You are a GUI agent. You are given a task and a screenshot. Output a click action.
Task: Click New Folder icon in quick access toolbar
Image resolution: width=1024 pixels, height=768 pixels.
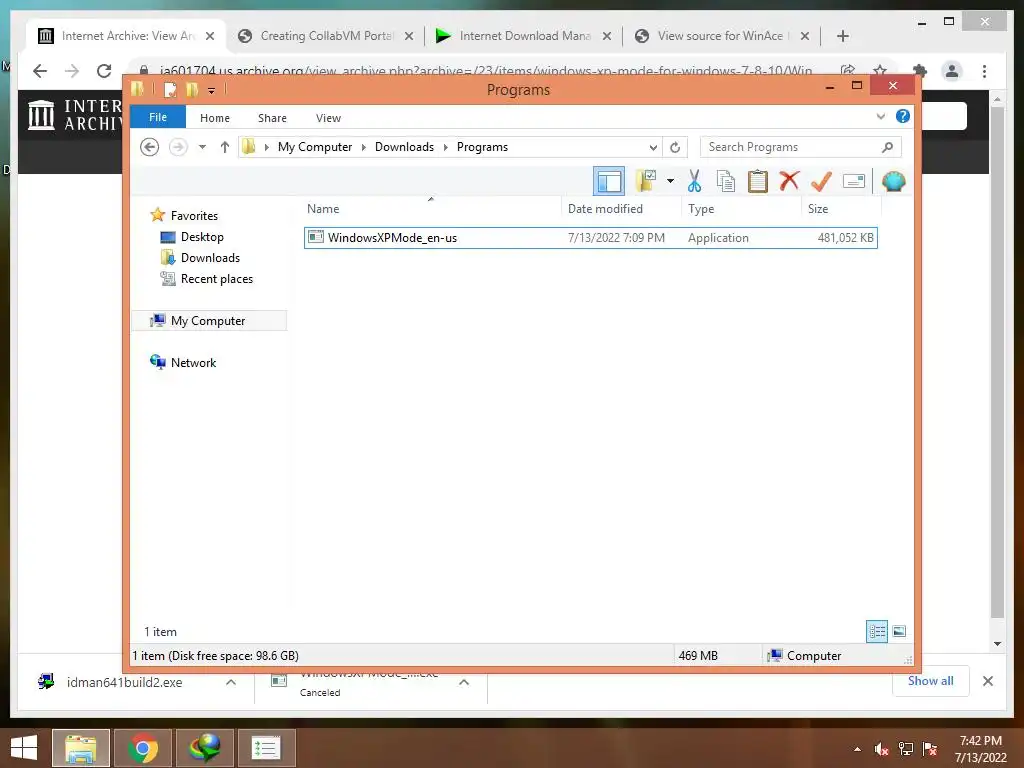pos(192,90)
